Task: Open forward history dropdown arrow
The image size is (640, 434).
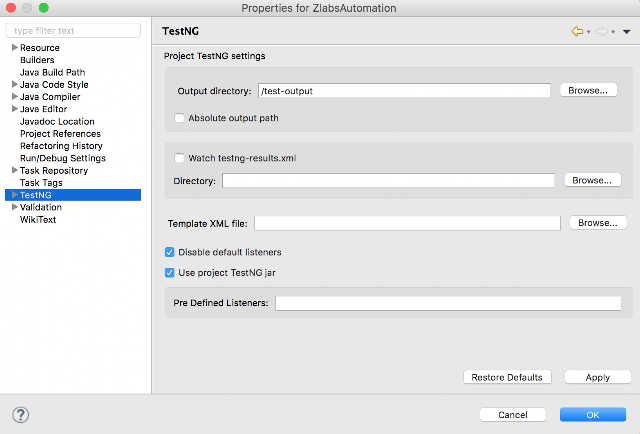Action: (x=613, y=32)
